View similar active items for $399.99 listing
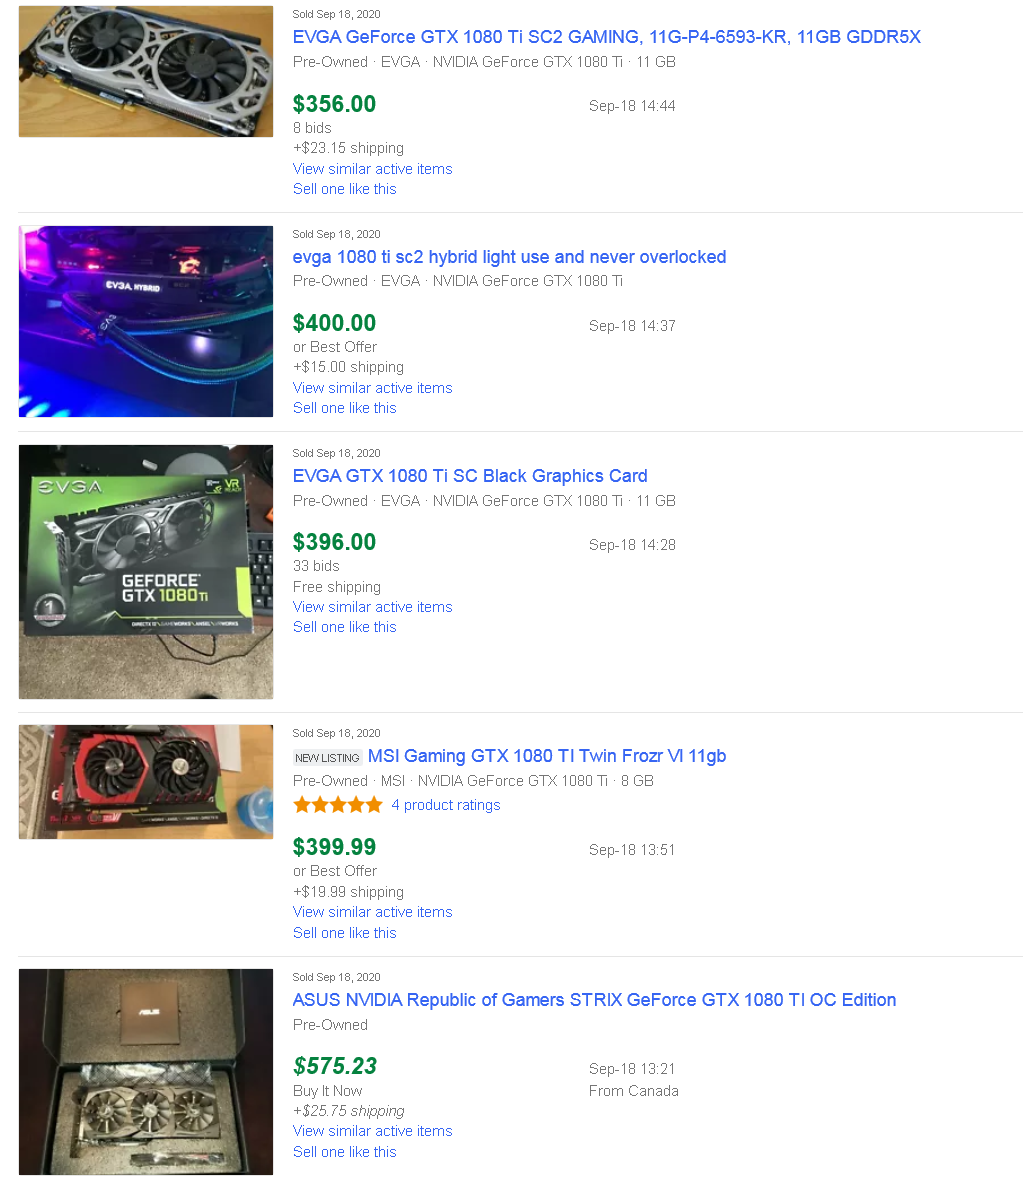The width and height of the screenshot is (1023, 1186). (372, 912)
